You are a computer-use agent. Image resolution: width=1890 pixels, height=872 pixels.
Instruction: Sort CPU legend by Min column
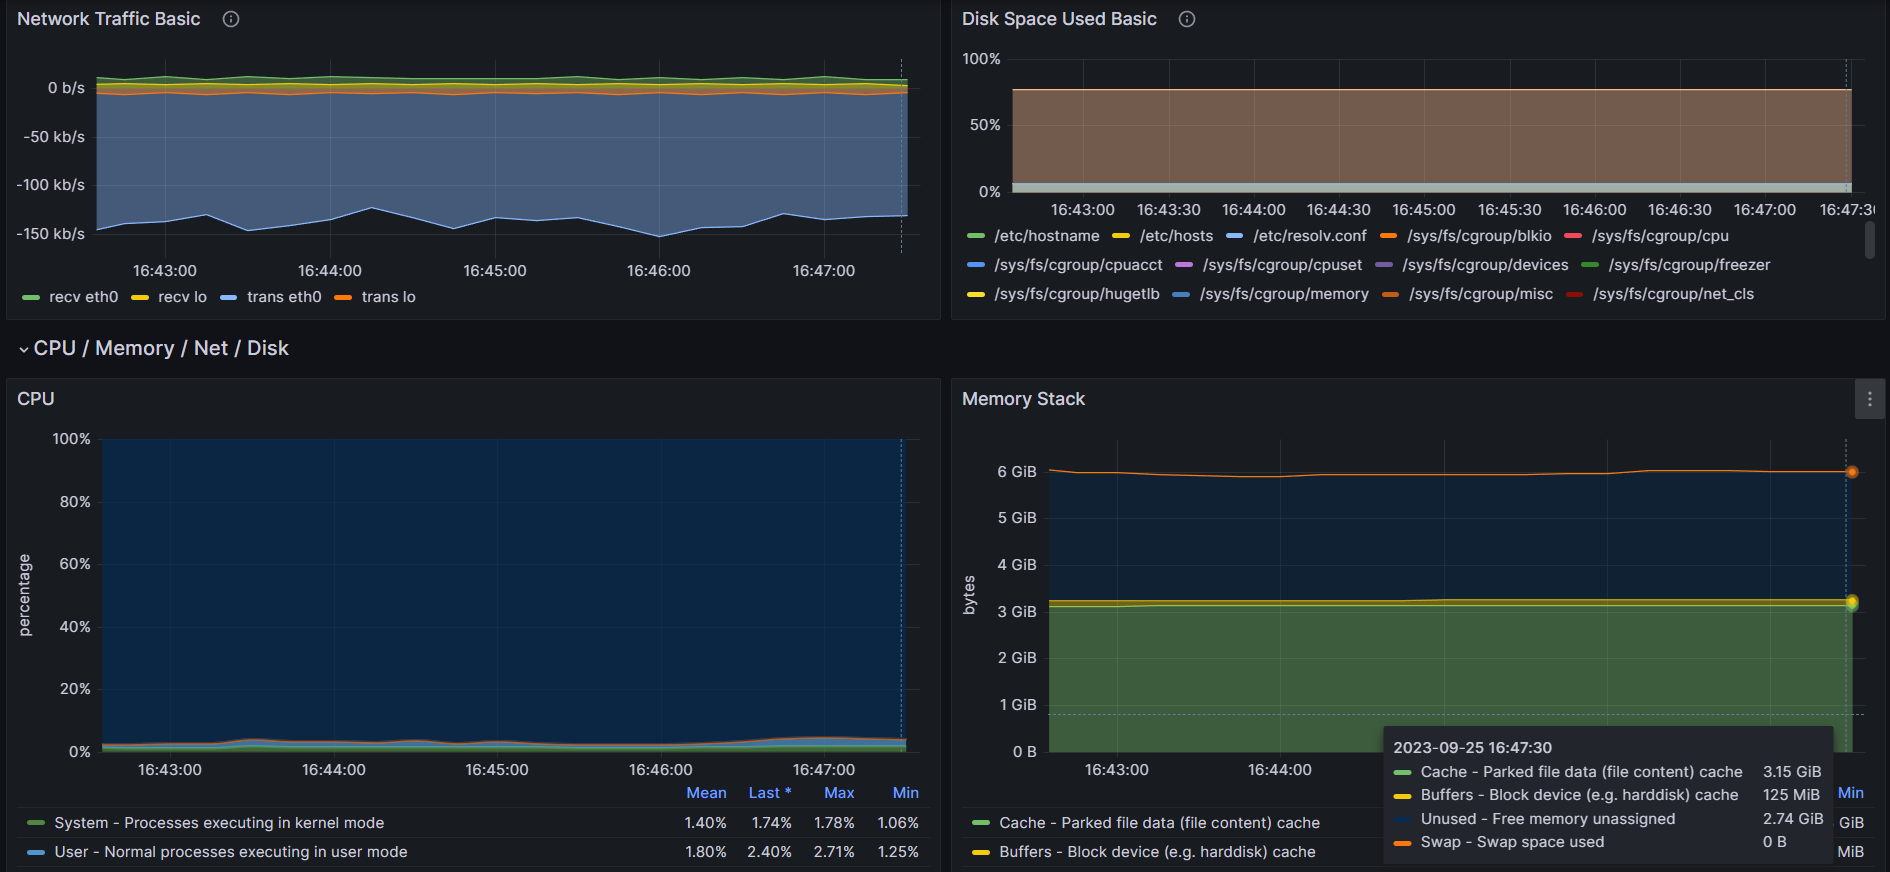(x=905, y=793)
